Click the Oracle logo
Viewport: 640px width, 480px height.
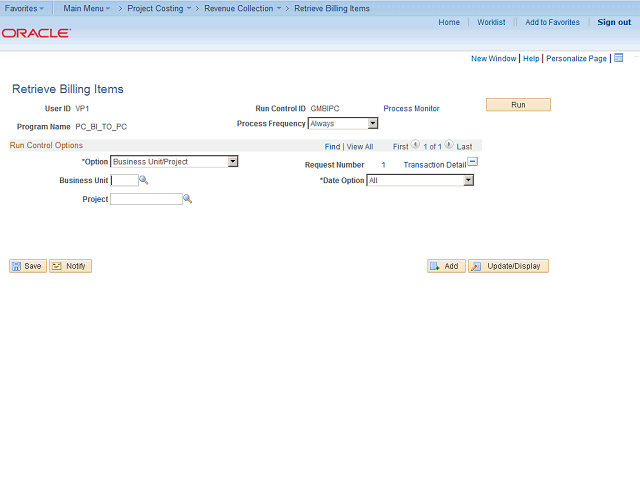point(36,33)
